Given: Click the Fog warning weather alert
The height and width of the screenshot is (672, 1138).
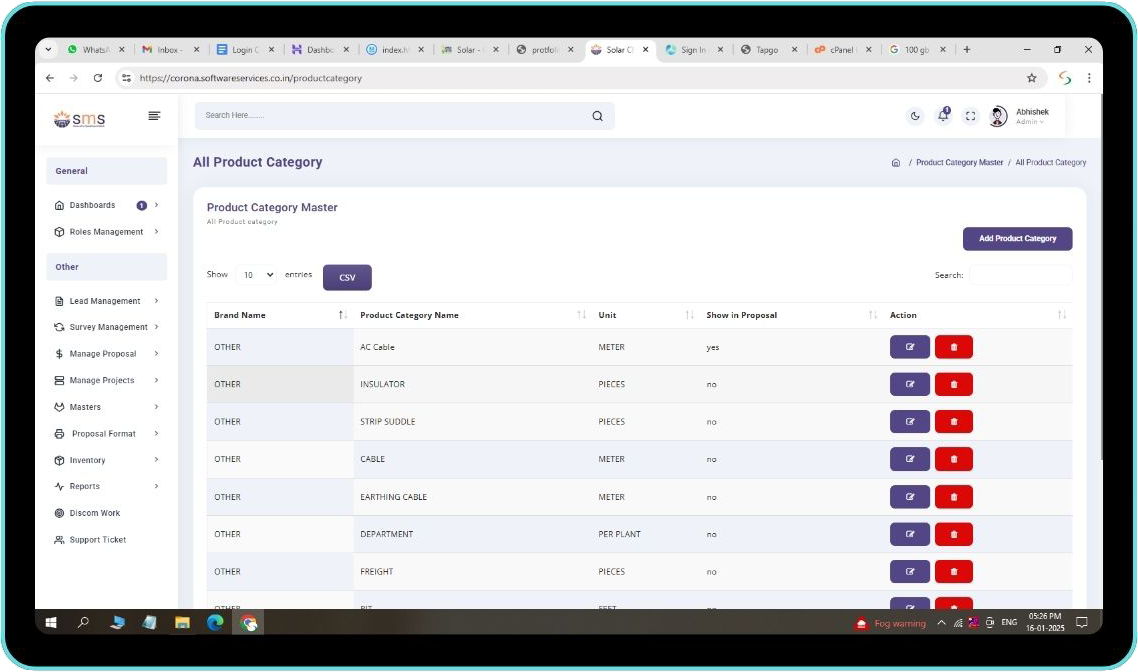Looking at the screenshot, I should pos(891,623).
